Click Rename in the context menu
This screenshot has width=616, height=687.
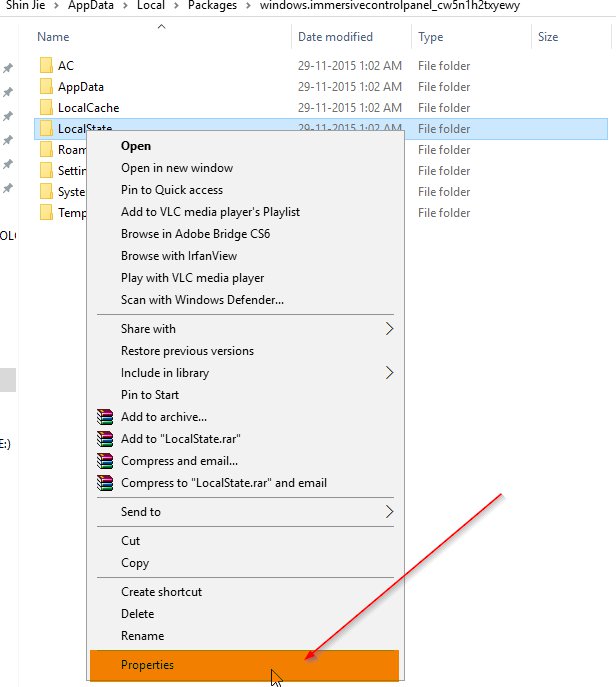click(x=142, y=636)
